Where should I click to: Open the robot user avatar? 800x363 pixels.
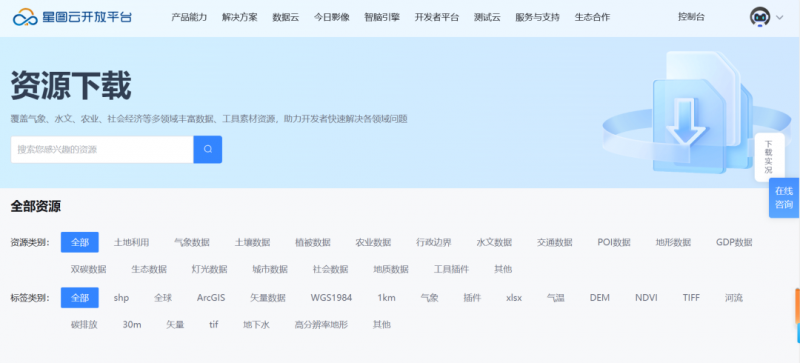click(760, 17)
